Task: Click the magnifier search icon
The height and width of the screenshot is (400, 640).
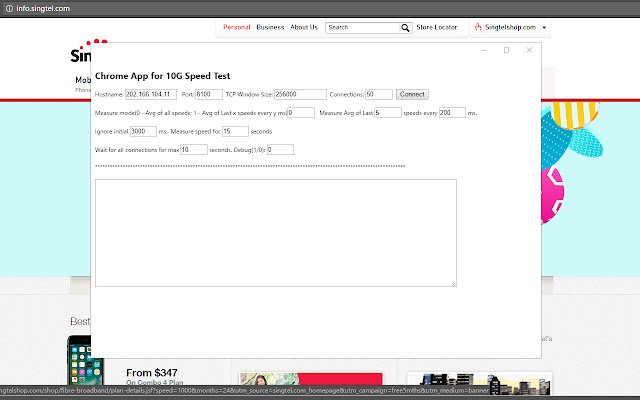Action: [x=405, y=28]
